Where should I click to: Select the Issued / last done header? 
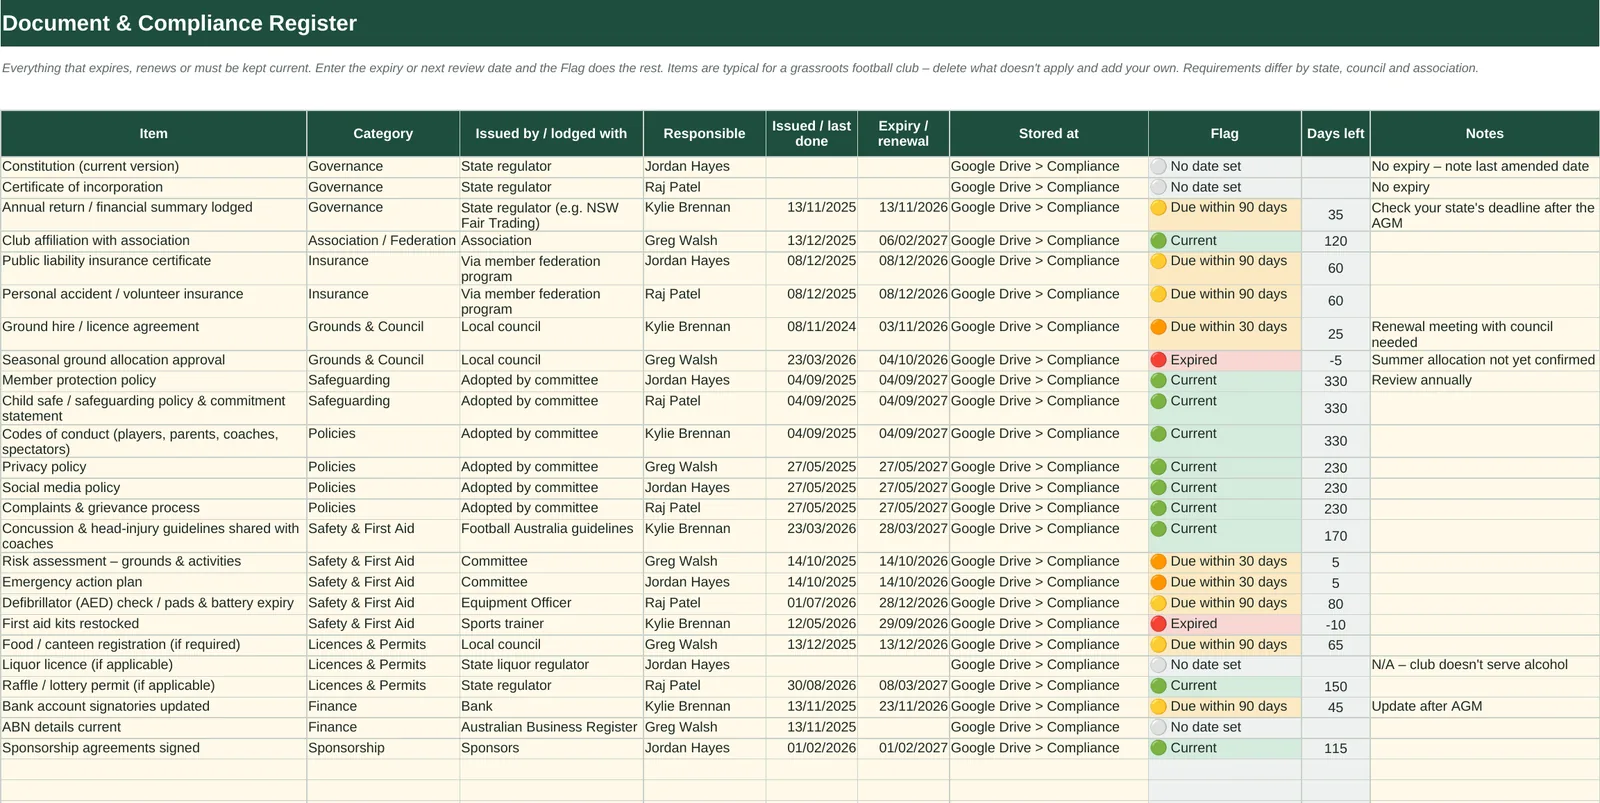click(x=811, y=133)
